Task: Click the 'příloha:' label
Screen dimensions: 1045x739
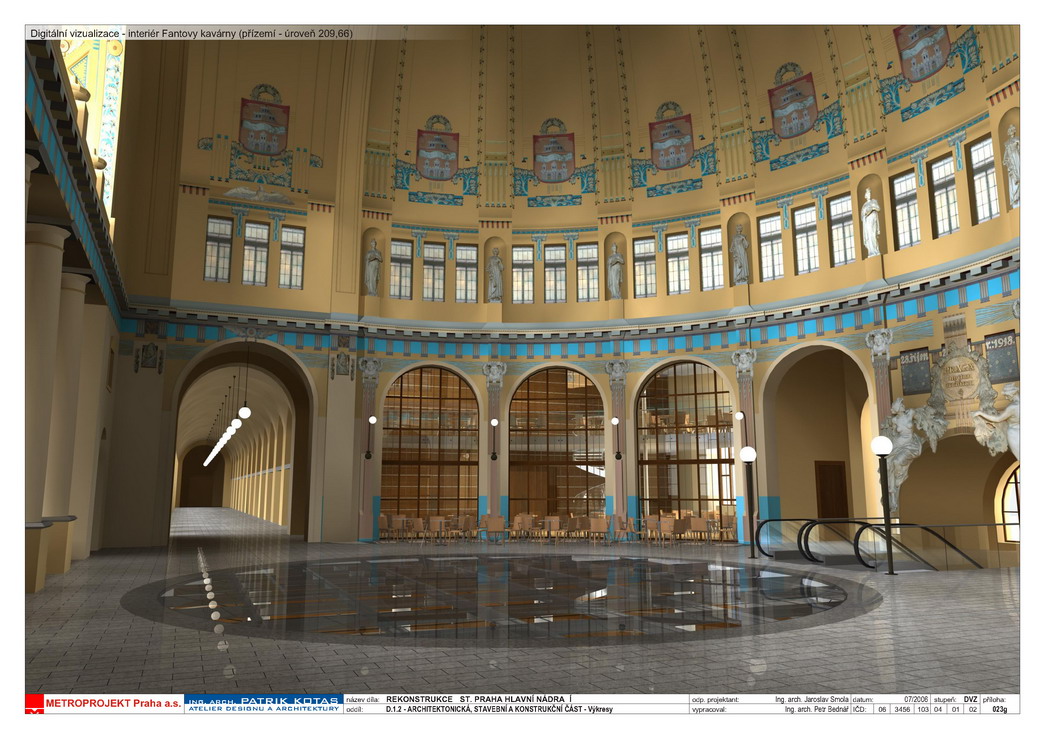Action: tap(994, 700)
